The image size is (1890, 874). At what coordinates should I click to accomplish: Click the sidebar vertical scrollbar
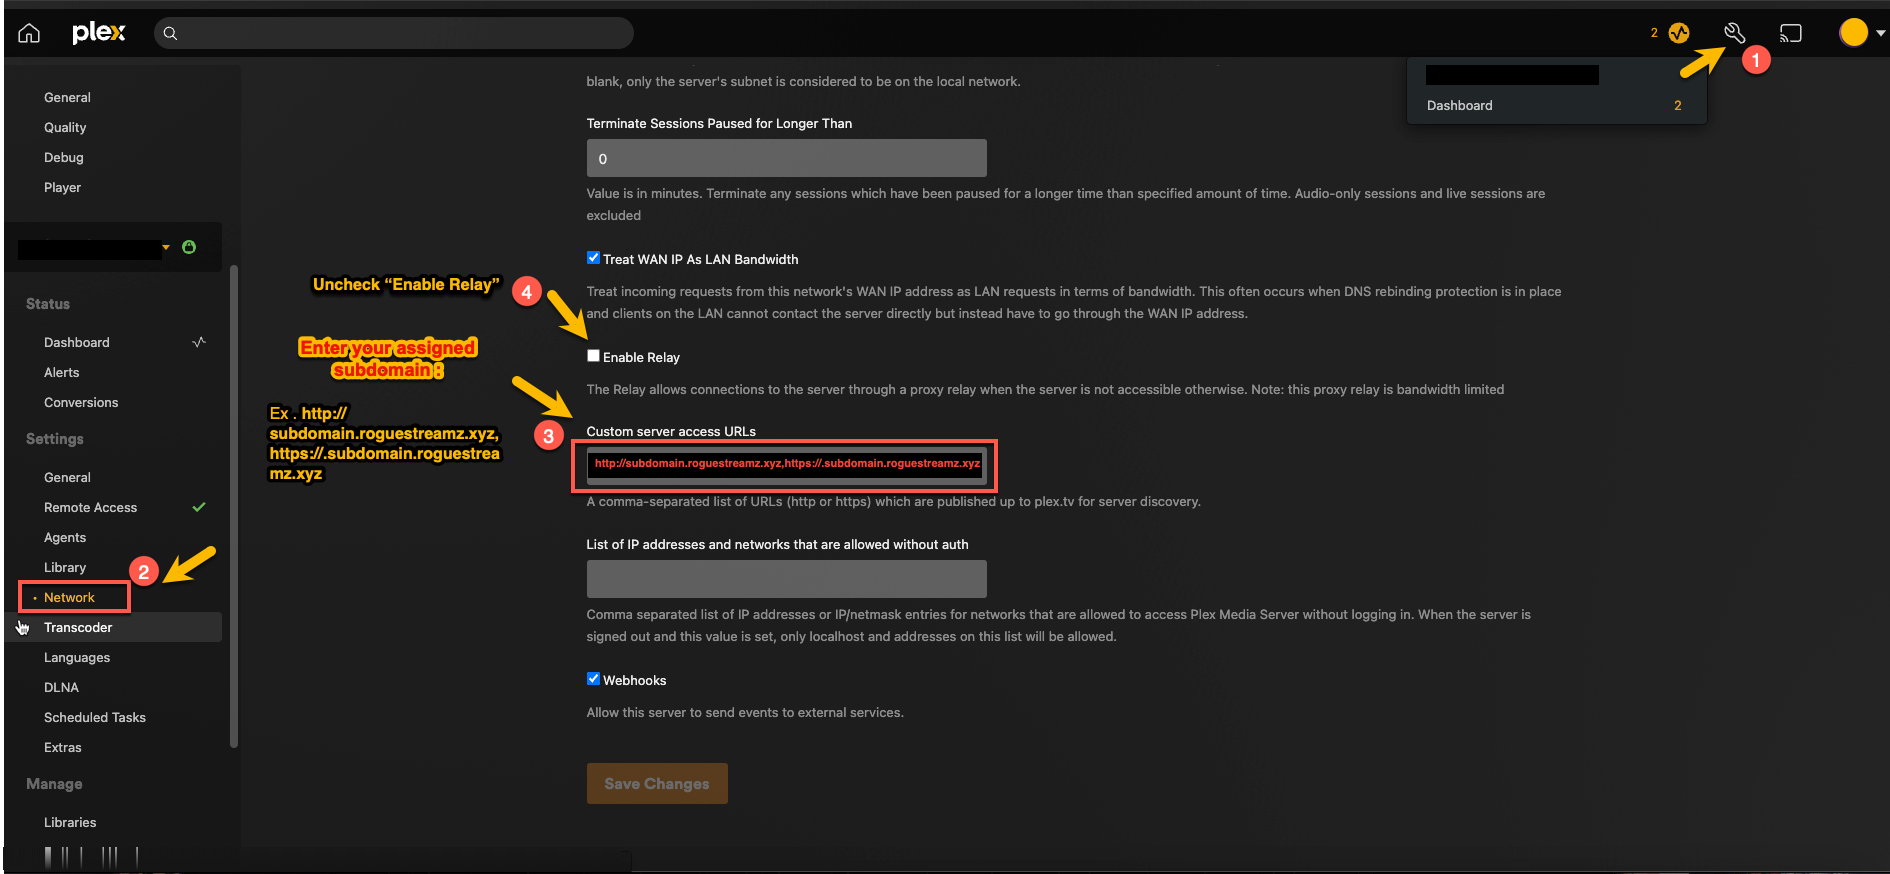point(234,506)
